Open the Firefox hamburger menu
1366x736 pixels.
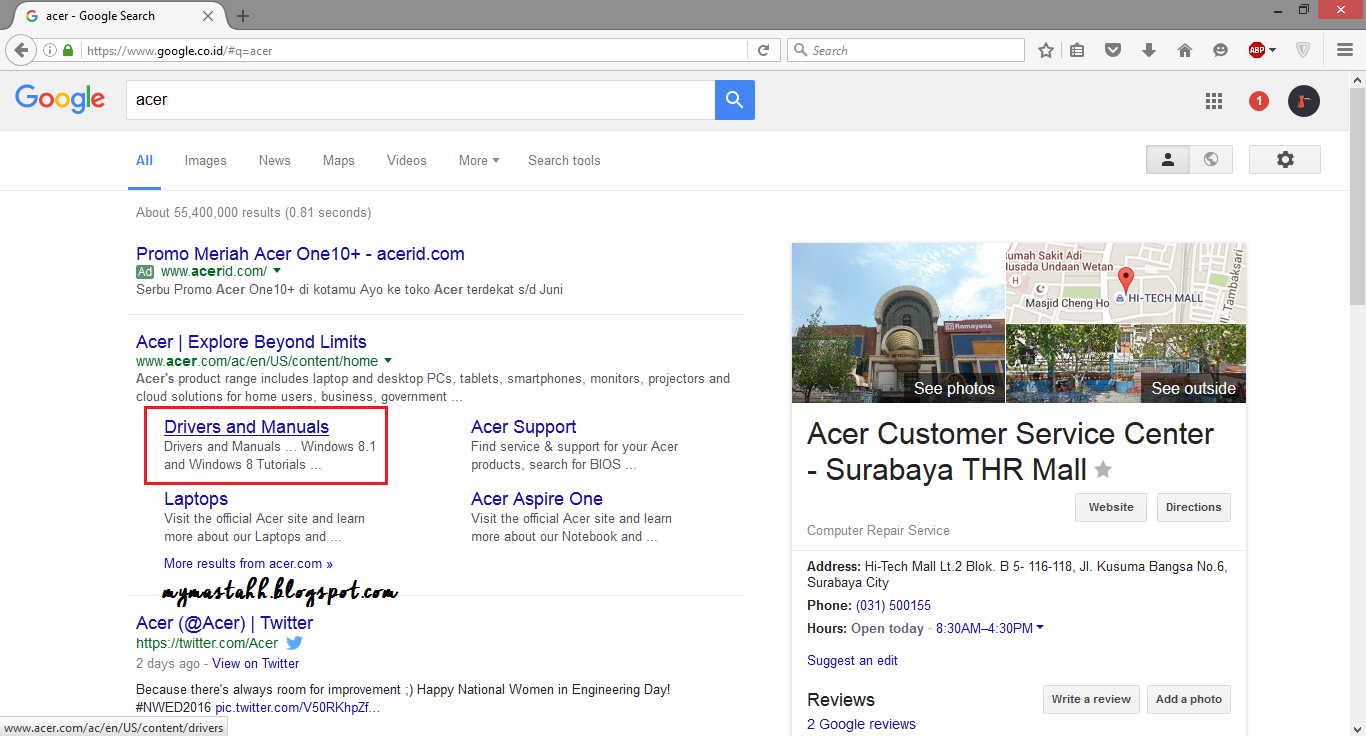click(x=1345, y=50)
